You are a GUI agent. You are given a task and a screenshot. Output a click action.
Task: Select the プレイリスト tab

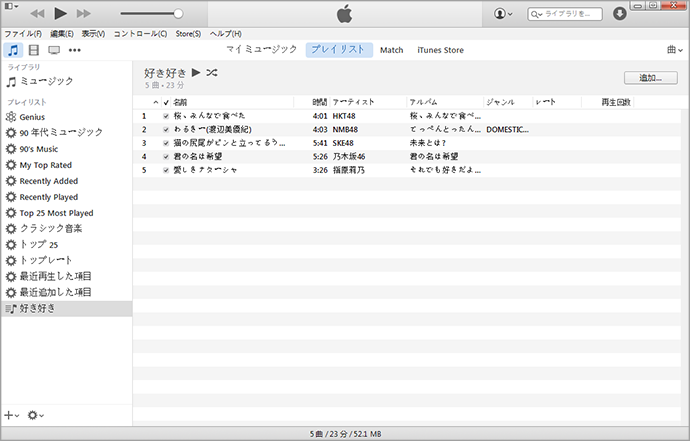(x=339, y=50)
